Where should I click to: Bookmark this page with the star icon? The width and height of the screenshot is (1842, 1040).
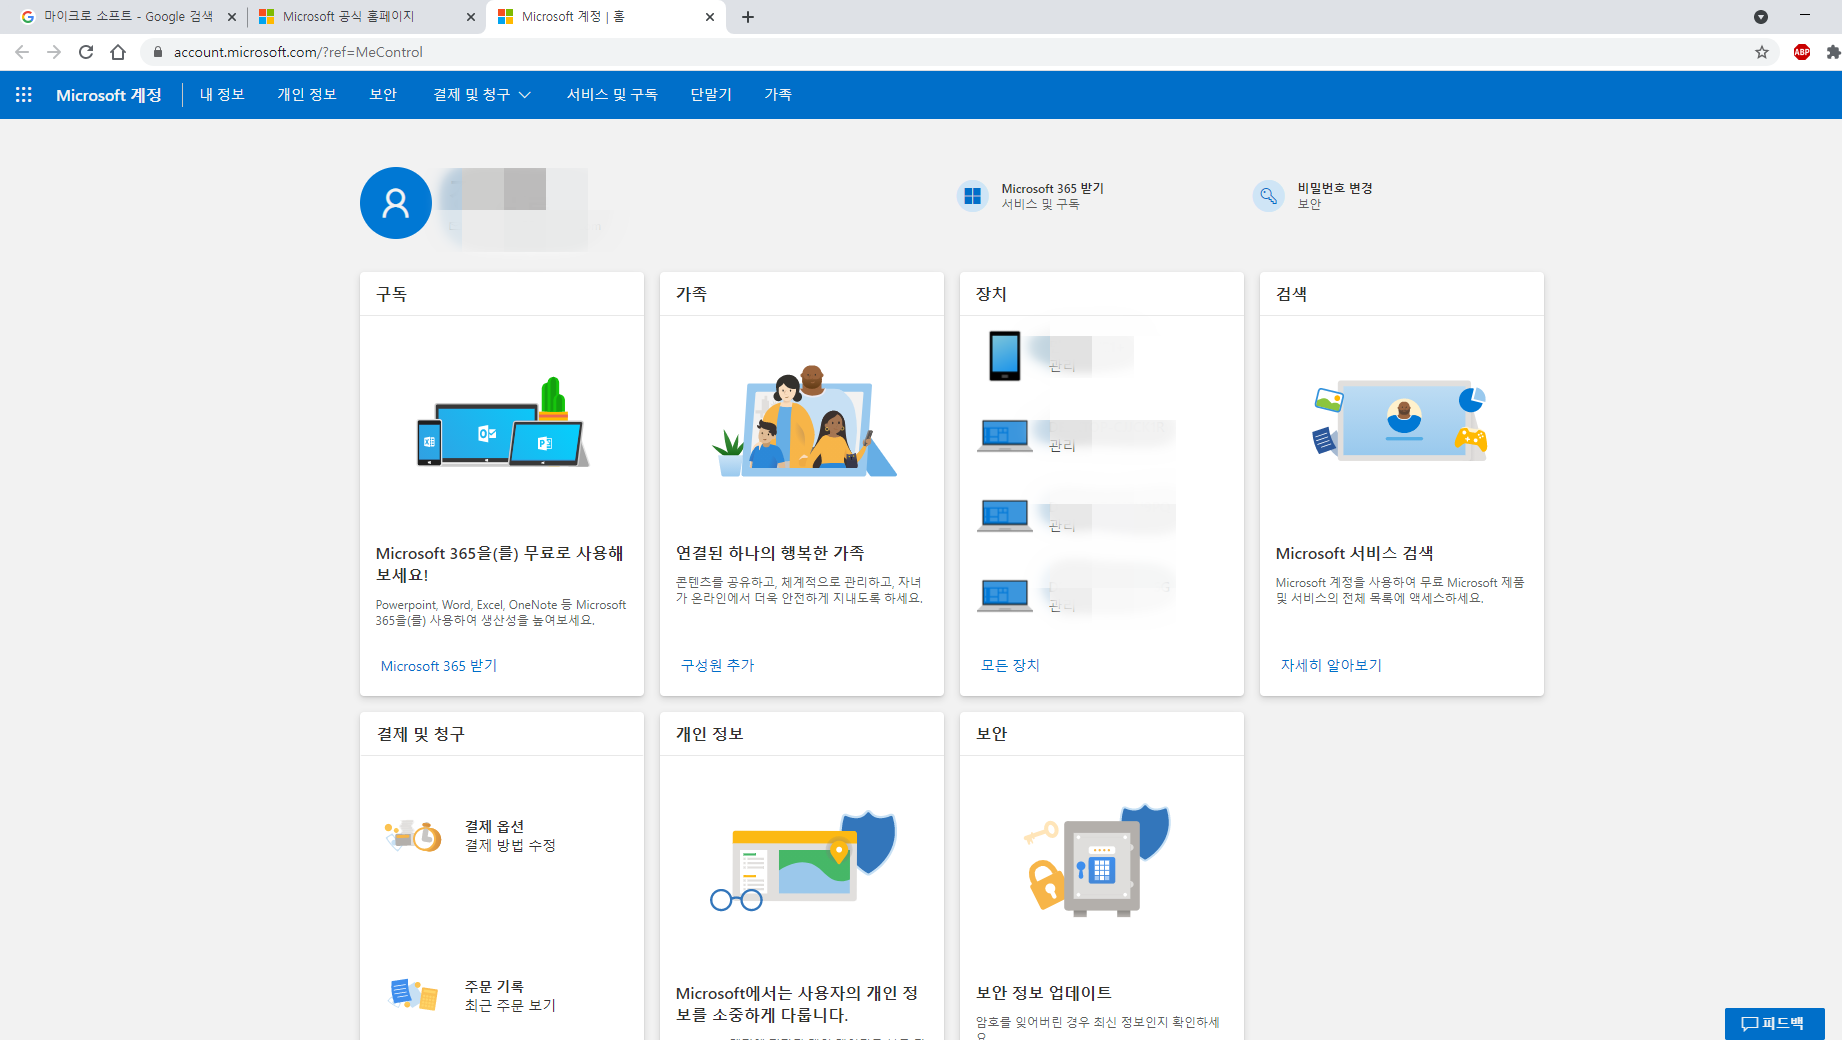(1762, 52)
